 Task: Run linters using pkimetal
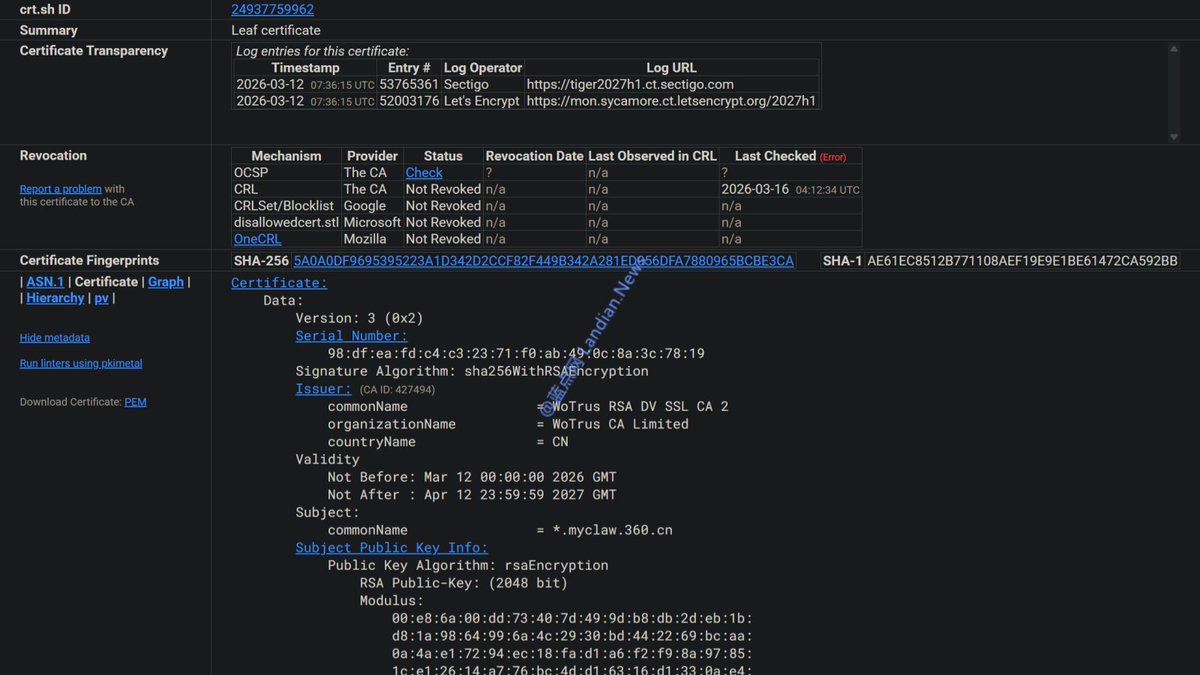81,362
